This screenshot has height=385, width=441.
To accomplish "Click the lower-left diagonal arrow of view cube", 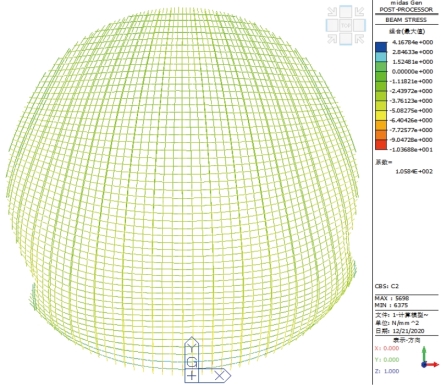I will 332,39.
